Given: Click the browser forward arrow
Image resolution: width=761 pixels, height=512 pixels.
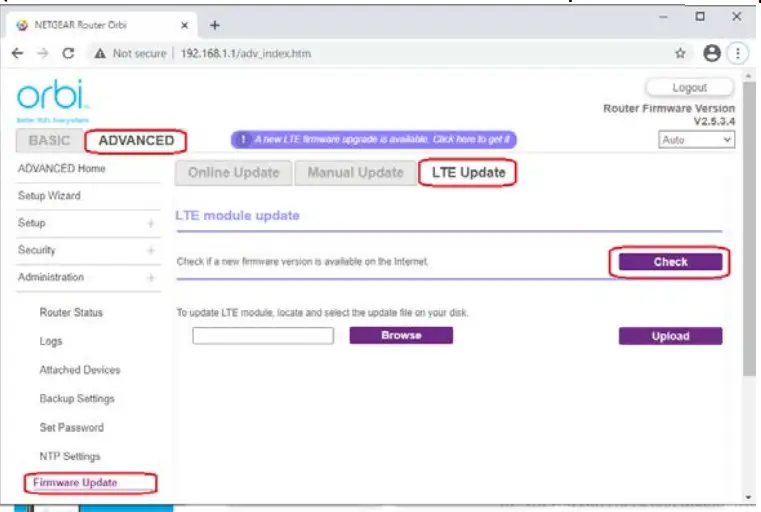Looking at the screenshot, I should point(43,53).
